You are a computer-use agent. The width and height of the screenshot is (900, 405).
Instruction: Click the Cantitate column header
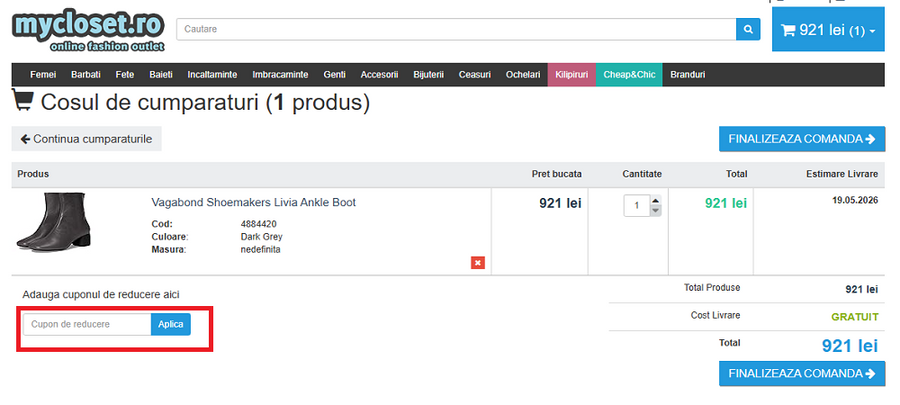click(x=642, y=174)
